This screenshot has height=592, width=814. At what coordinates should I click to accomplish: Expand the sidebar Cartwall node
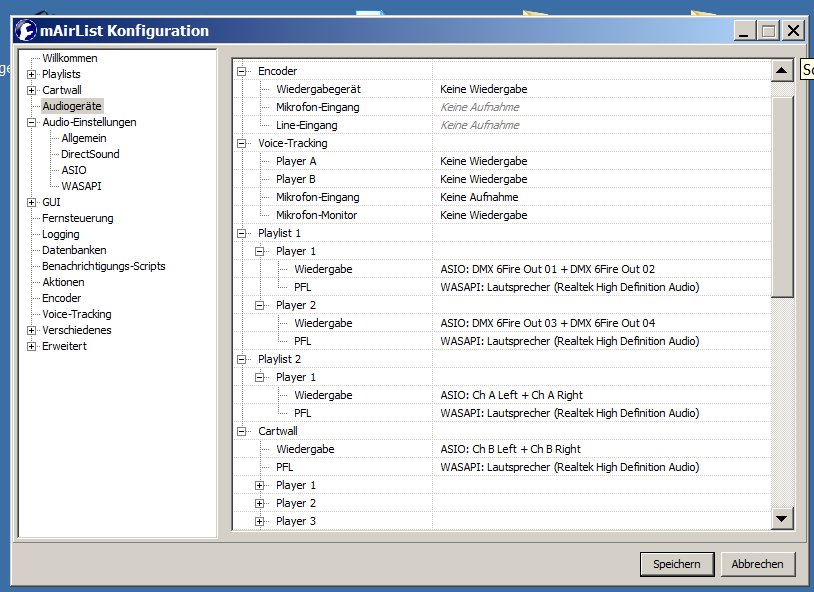(32, 90)
